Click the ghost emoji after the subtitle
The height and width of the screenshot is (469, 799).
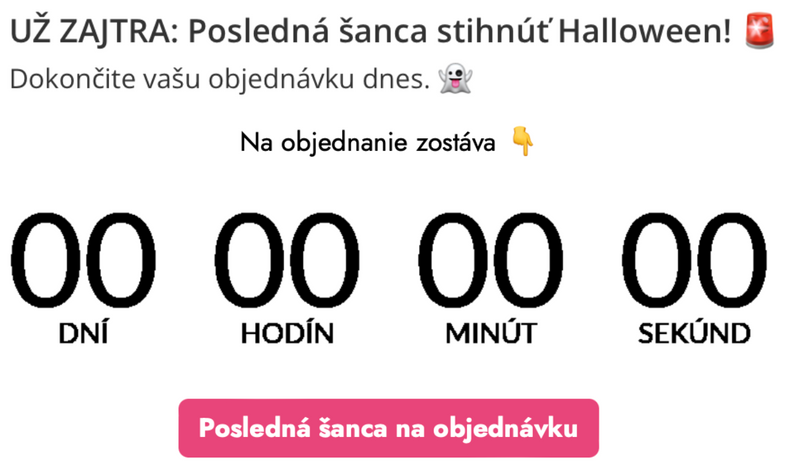(x=455, y=79)
